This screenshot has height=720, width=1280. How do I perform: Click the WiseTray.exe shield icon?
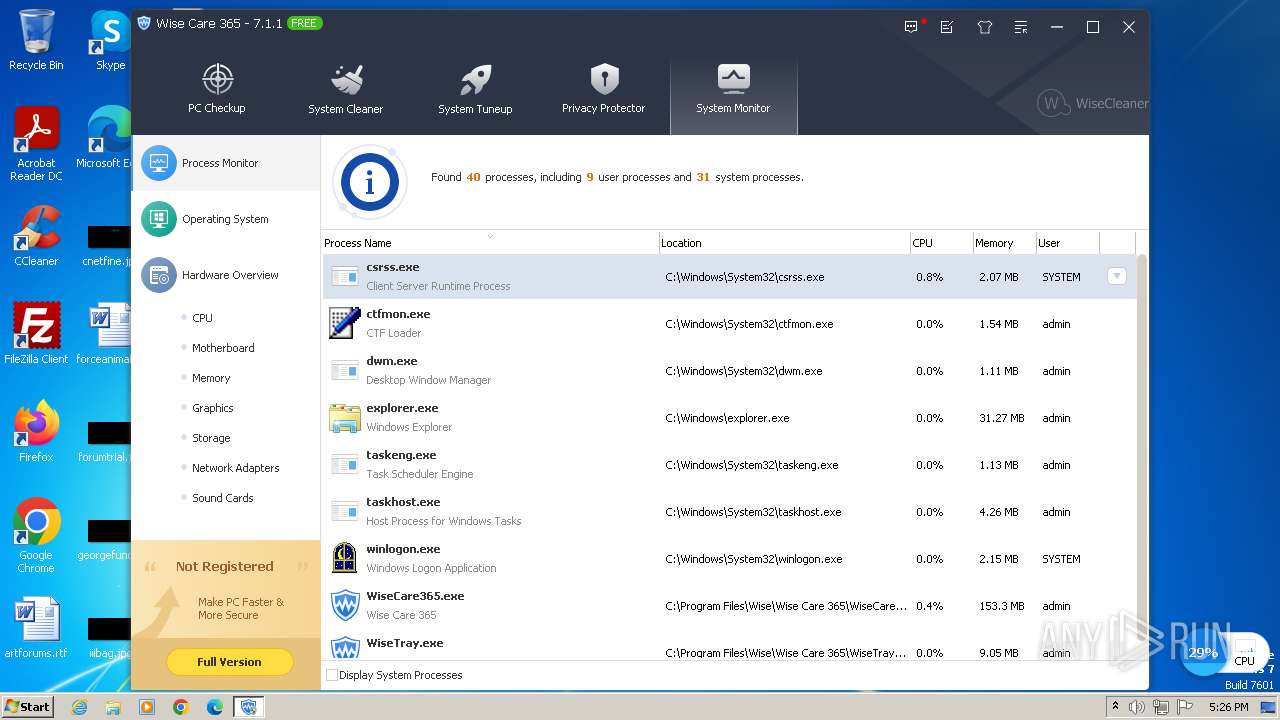[345, 647]
